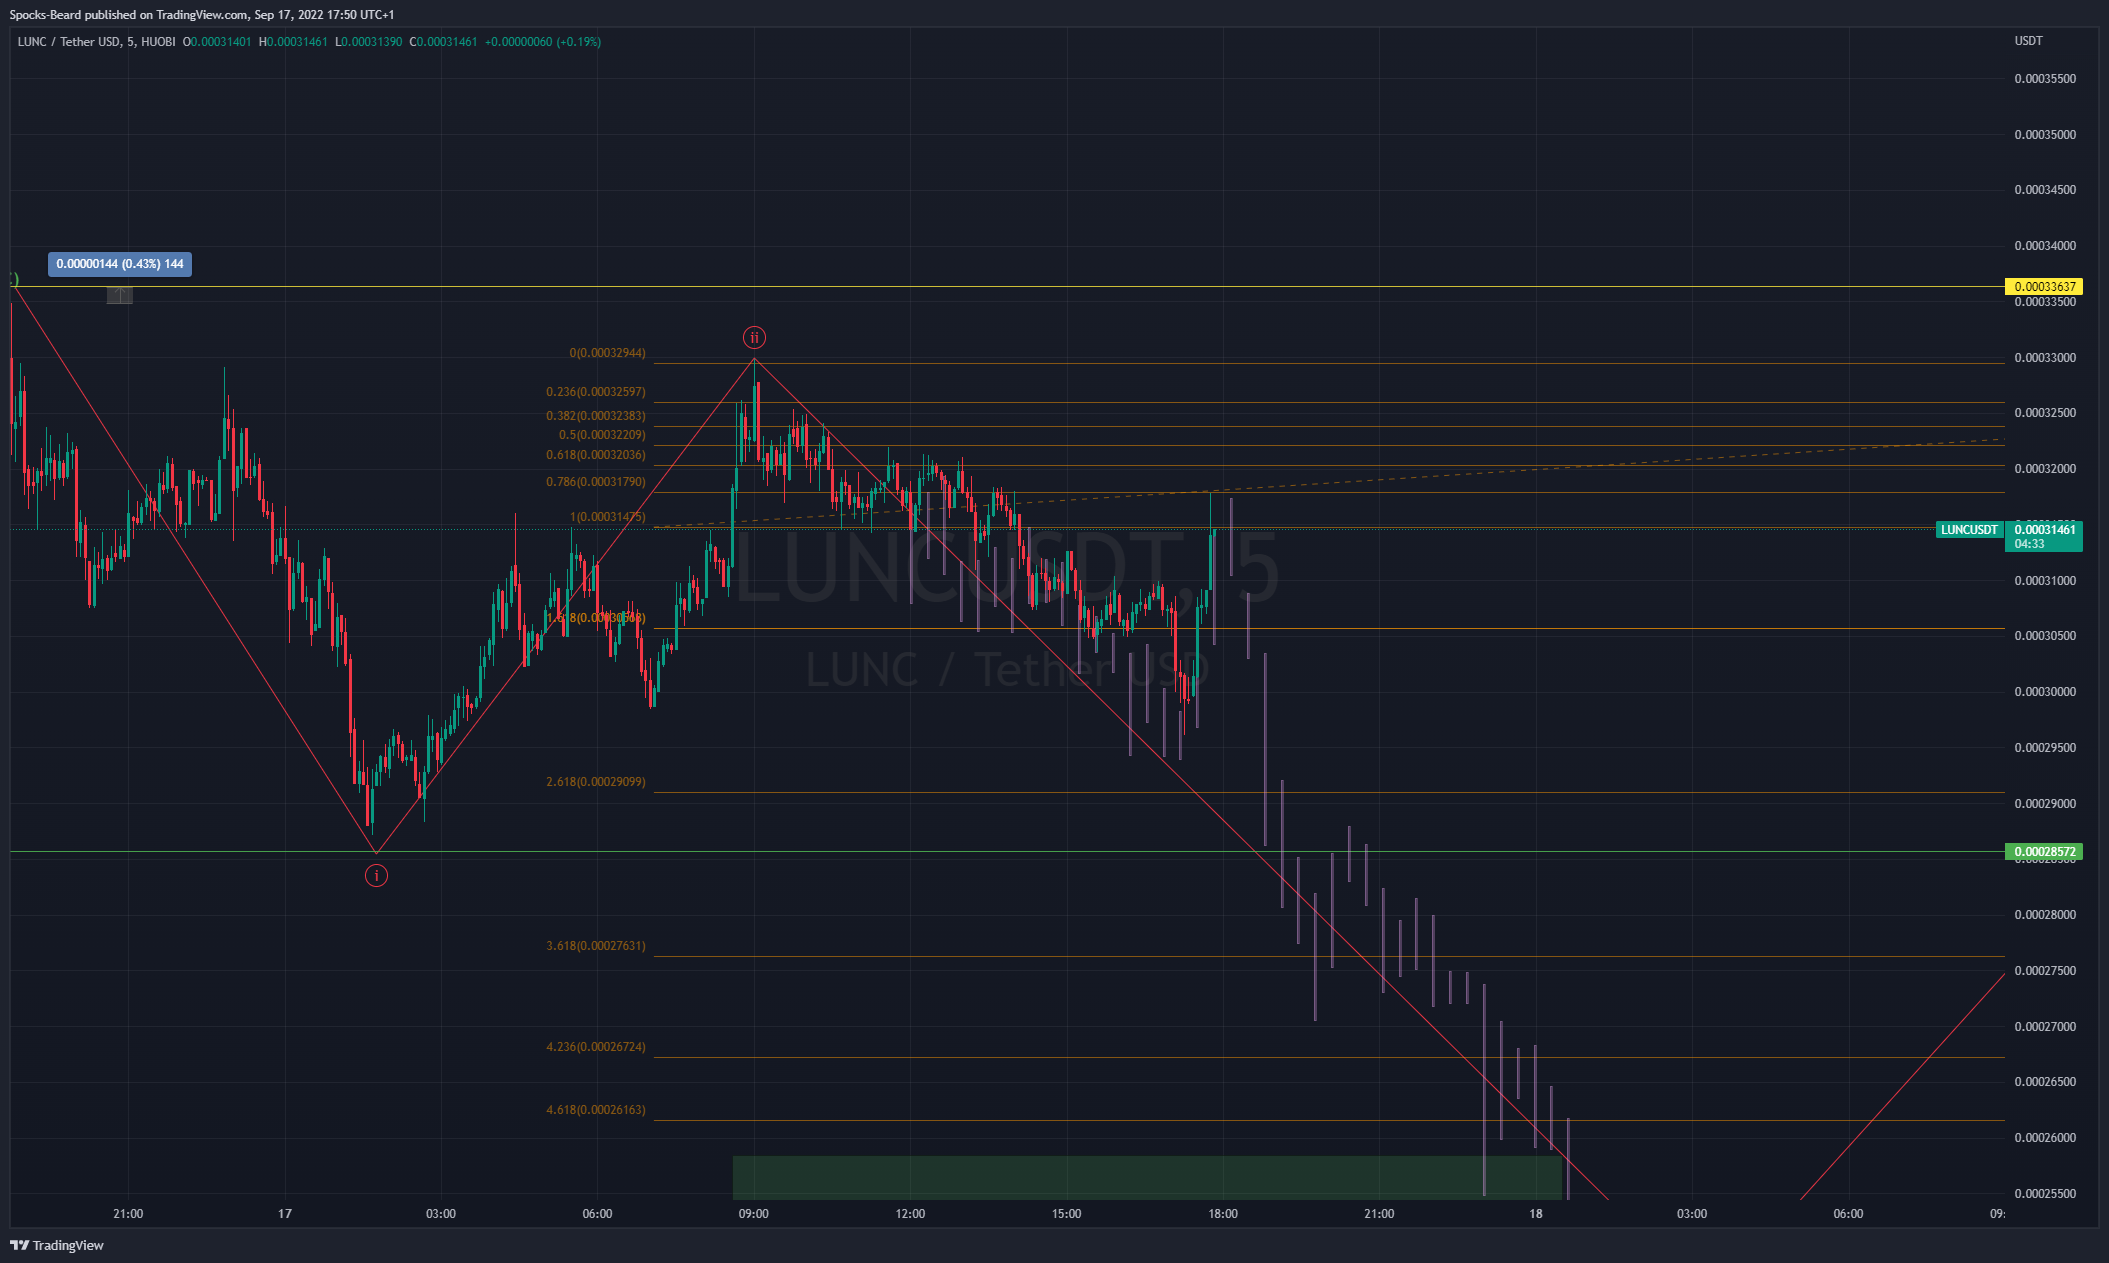The height and width of the screenshot is (1263, 2109).
Task: Click the Fib label 0.236(0.00032597)
Action: (596, 392)
